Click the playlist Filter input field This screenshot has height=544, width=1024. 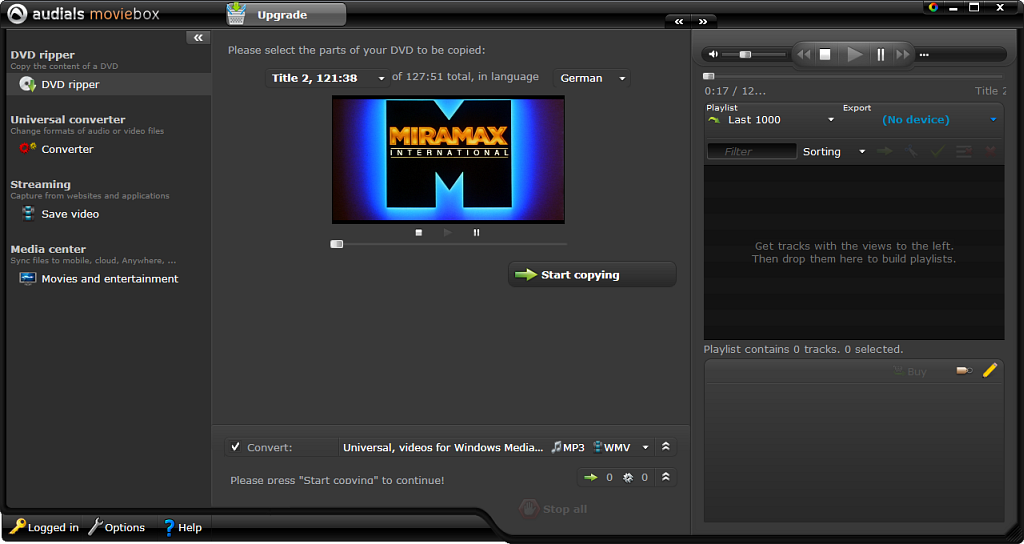[752, 152]
